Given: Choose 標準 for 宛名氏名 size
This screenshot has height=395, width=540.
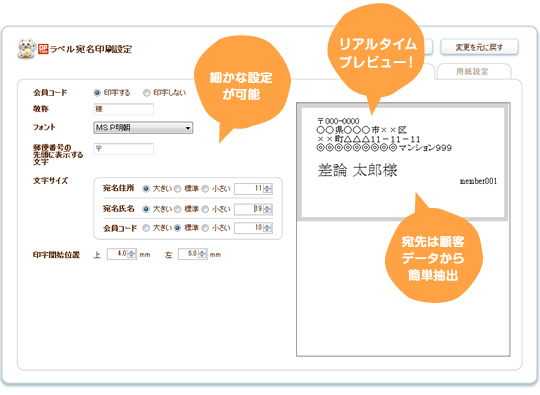Looking at the screenshot, I should tap(177, 209).
